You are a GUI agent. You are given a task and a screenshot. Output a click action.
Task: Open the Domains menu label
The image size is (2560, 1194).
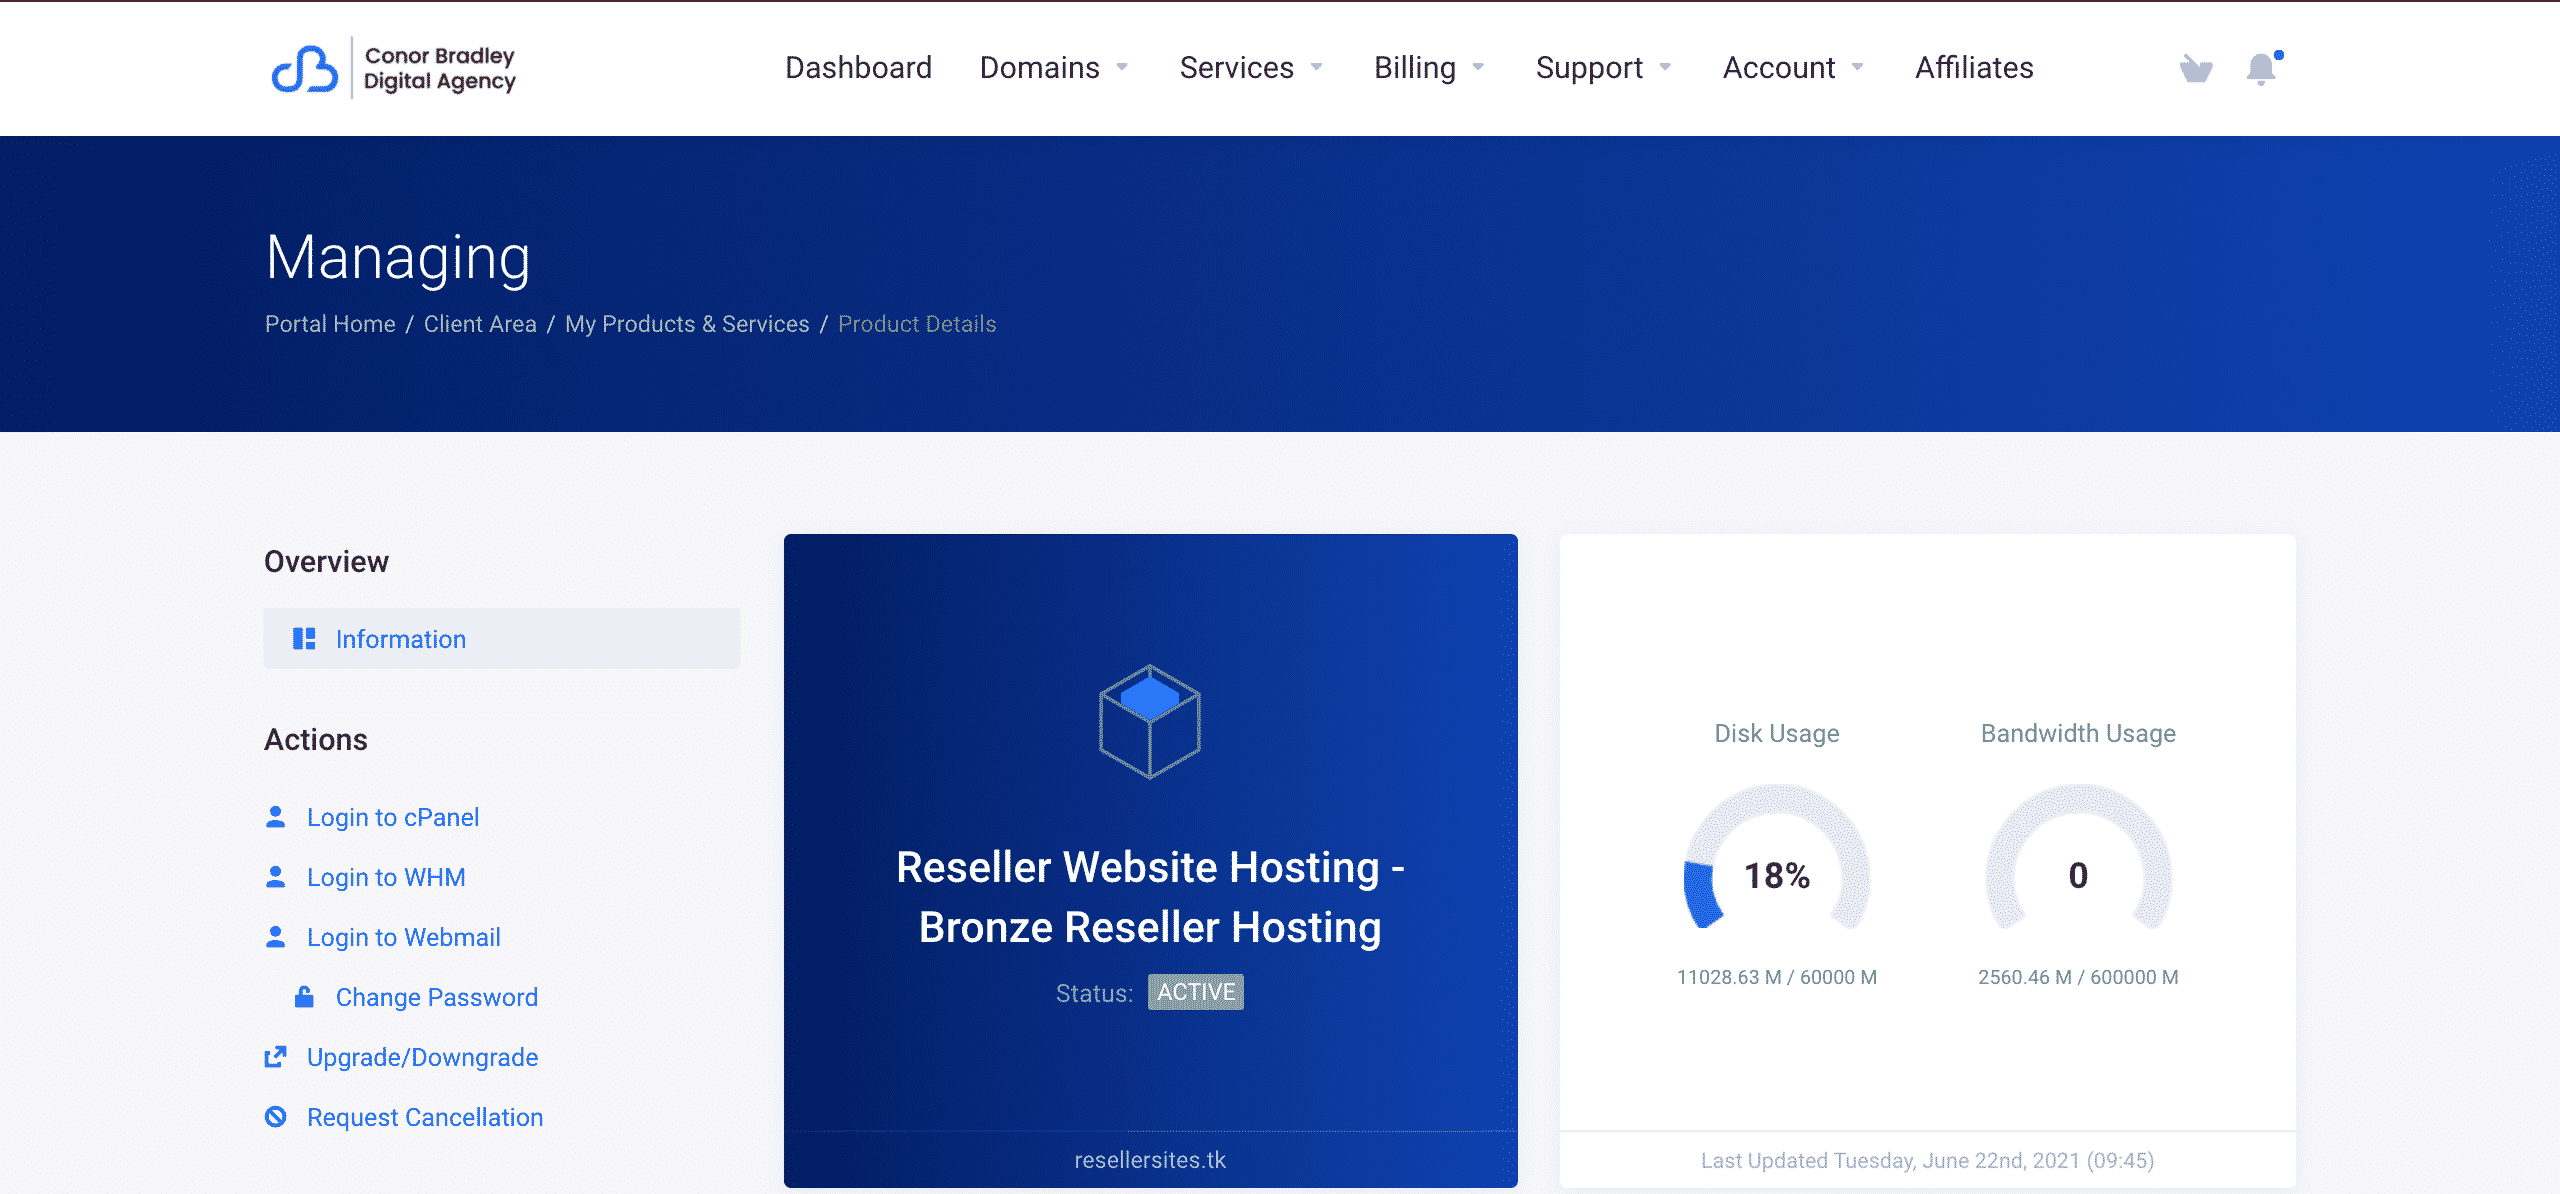[x=1039, y=67]
